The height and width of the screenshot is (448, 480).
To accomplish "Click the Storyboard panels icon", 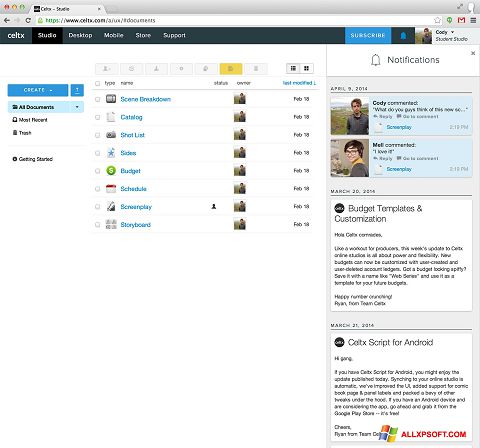I will [x=111, y=224].
